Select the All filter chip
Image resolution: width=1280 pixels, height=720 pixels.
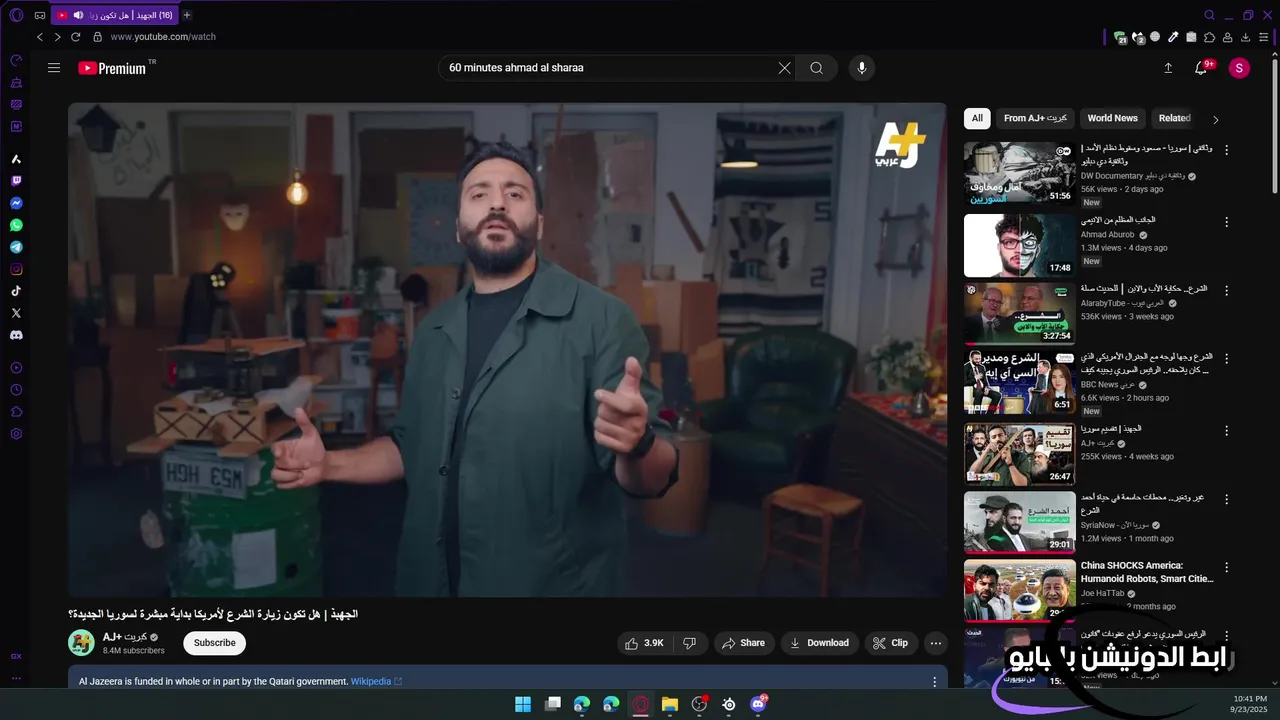(977, 118)
